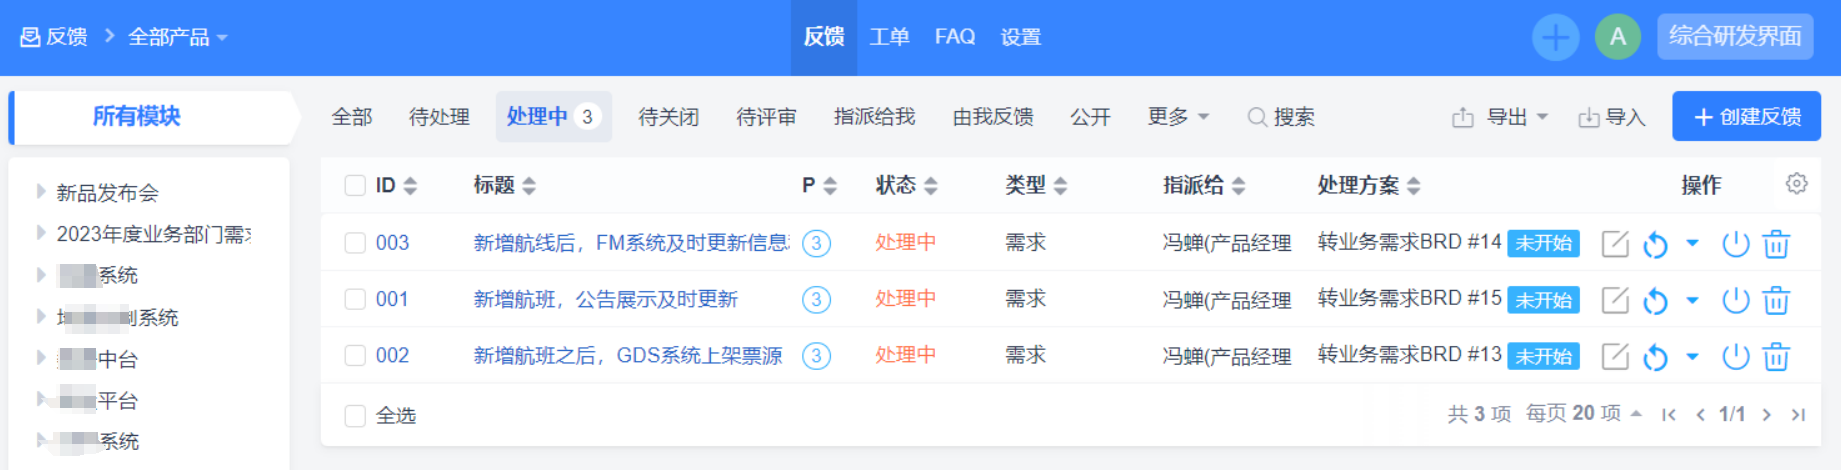Go to the 工单 top menu

pos(889,38)
